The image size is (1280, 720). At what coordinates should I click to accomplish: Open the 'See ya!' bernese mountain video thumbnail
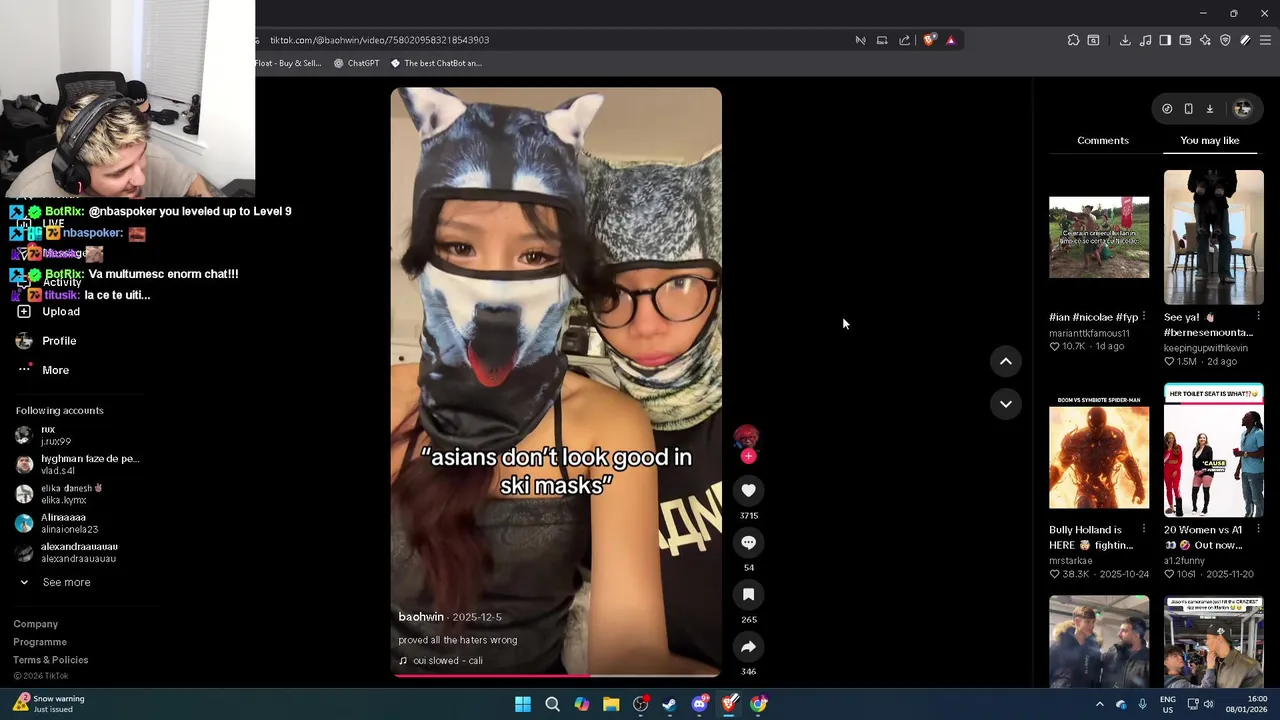[1214, 237]
